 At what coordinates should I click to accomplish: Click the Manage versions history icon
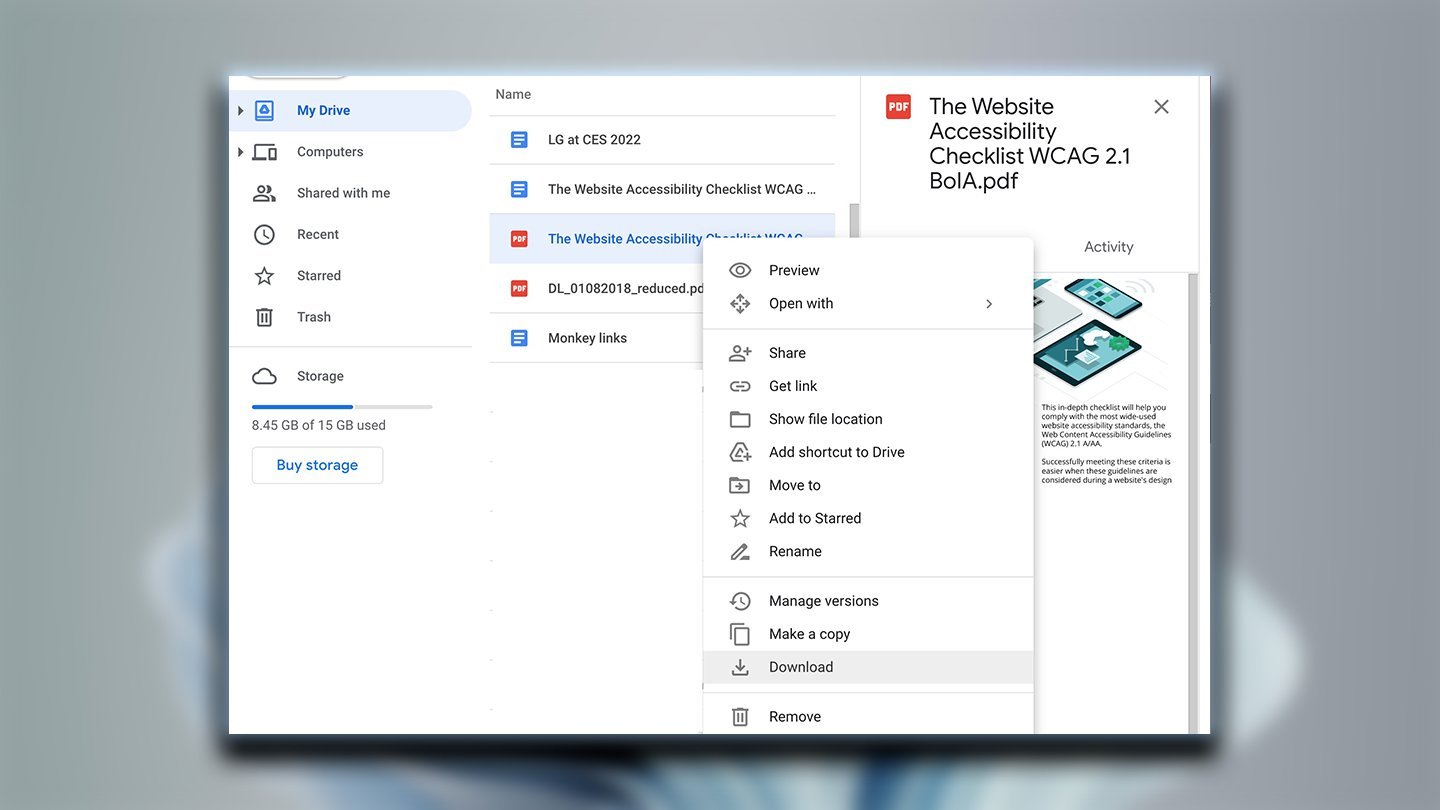click(x=740, y=601)
